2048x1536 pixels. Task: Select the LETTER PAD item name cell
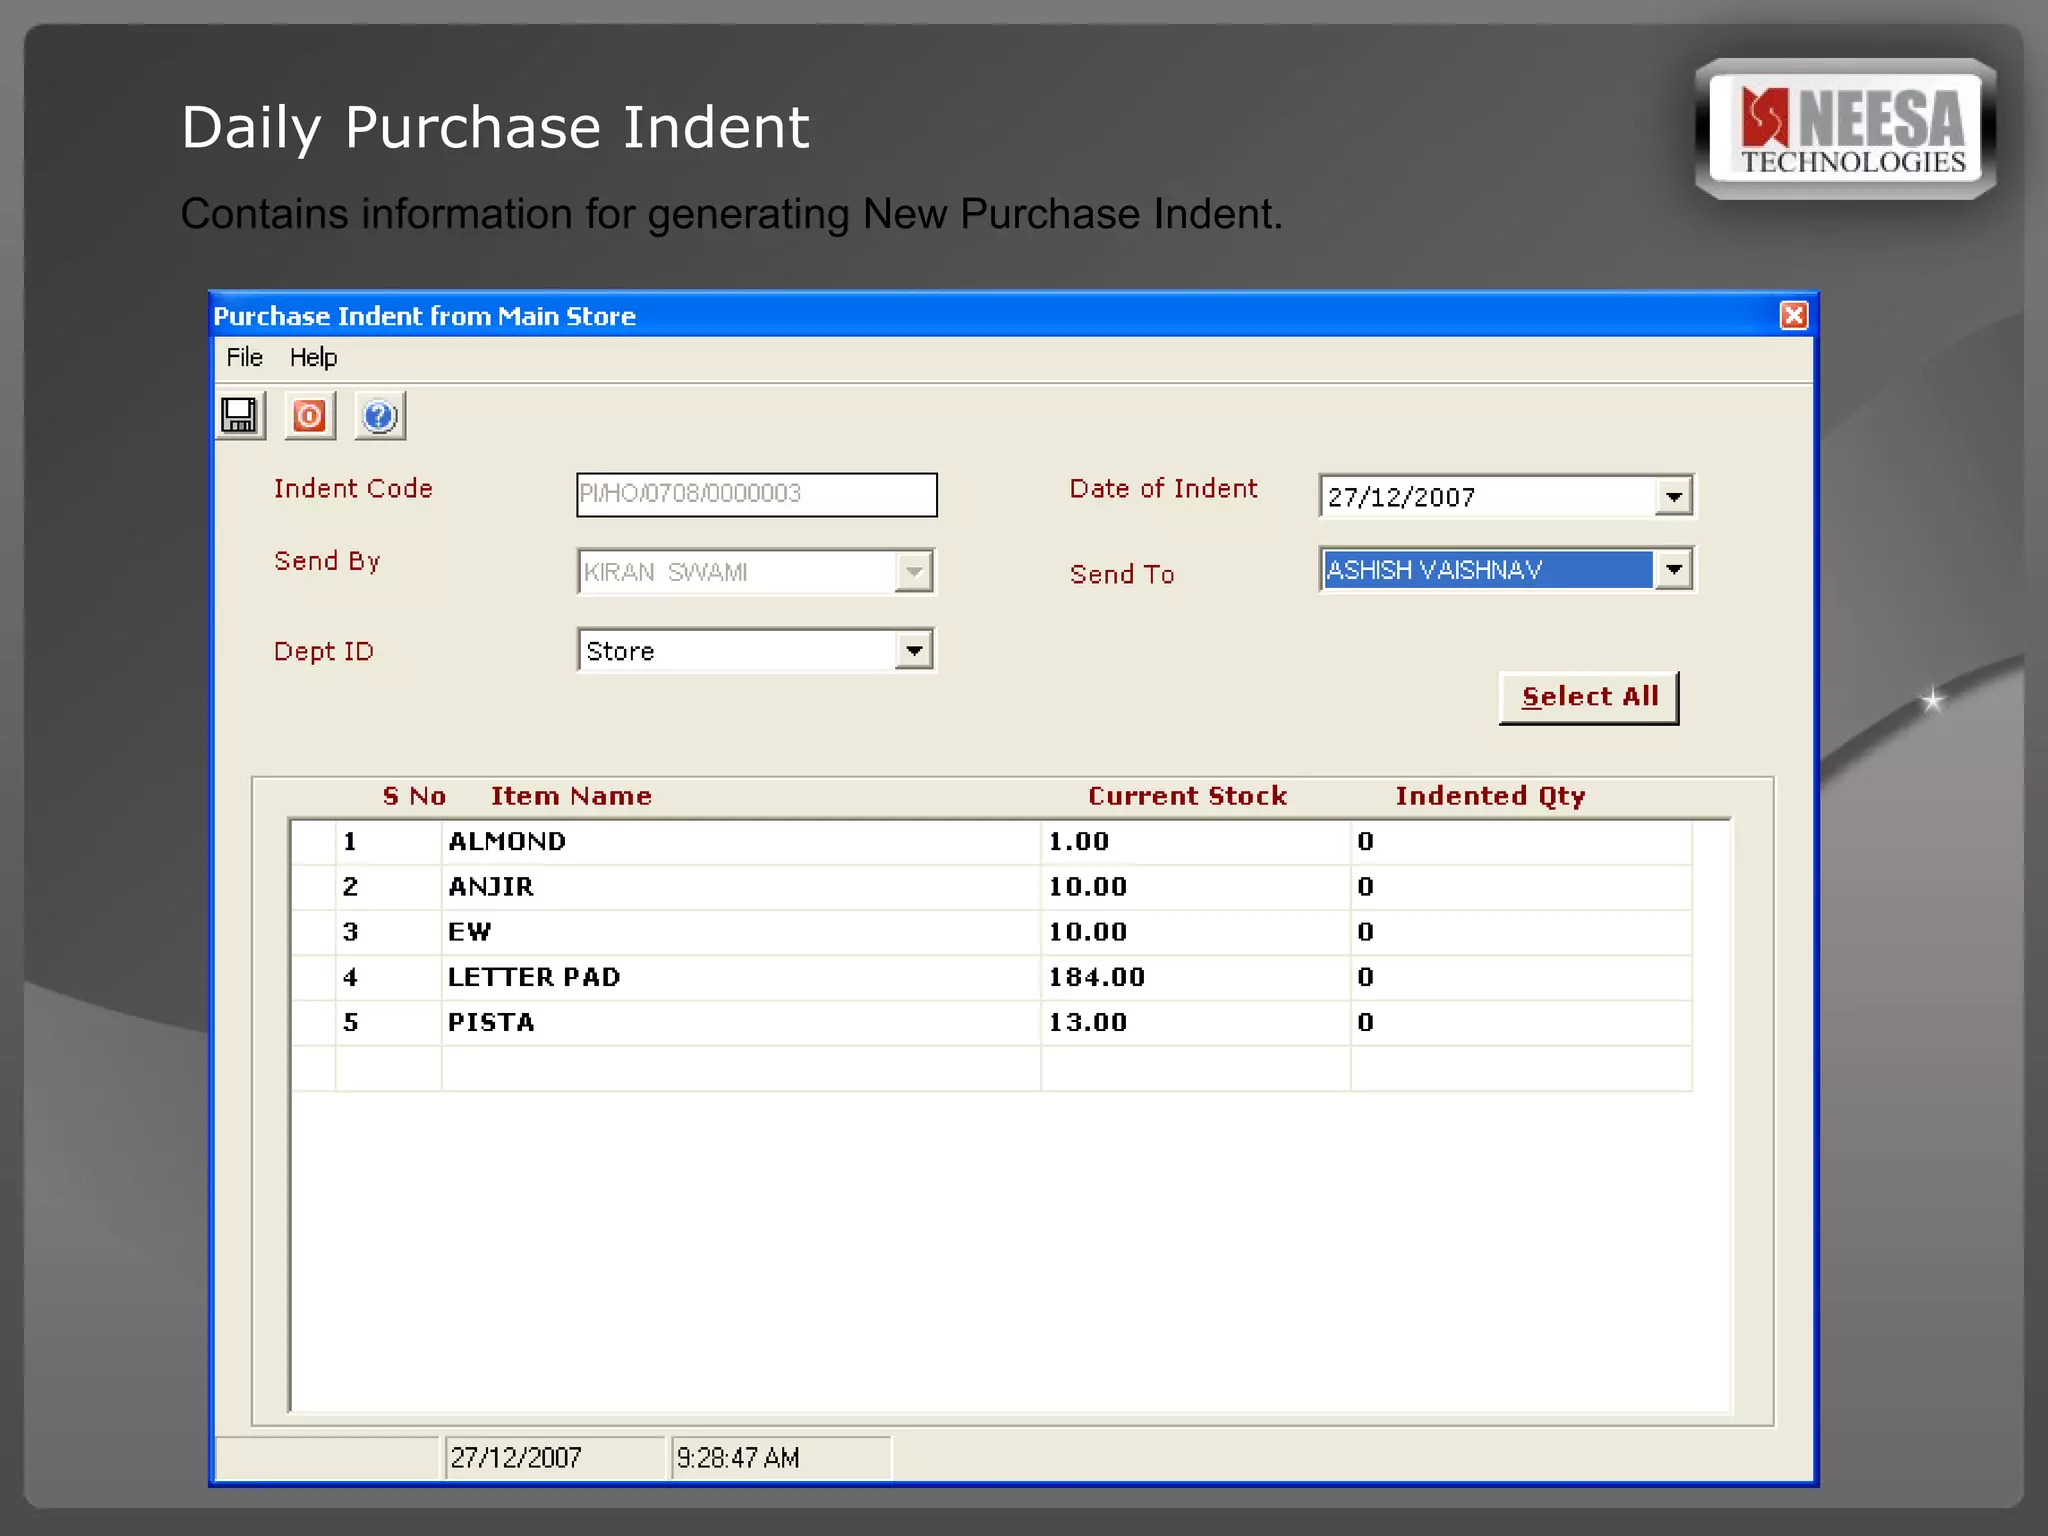(741, 977)
